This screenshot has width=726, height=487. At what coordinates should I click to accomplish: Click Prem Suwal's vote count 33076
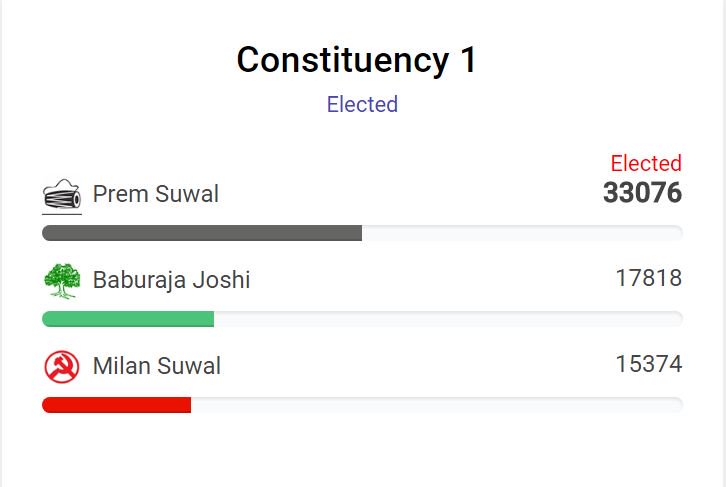[x=642, y=193]
